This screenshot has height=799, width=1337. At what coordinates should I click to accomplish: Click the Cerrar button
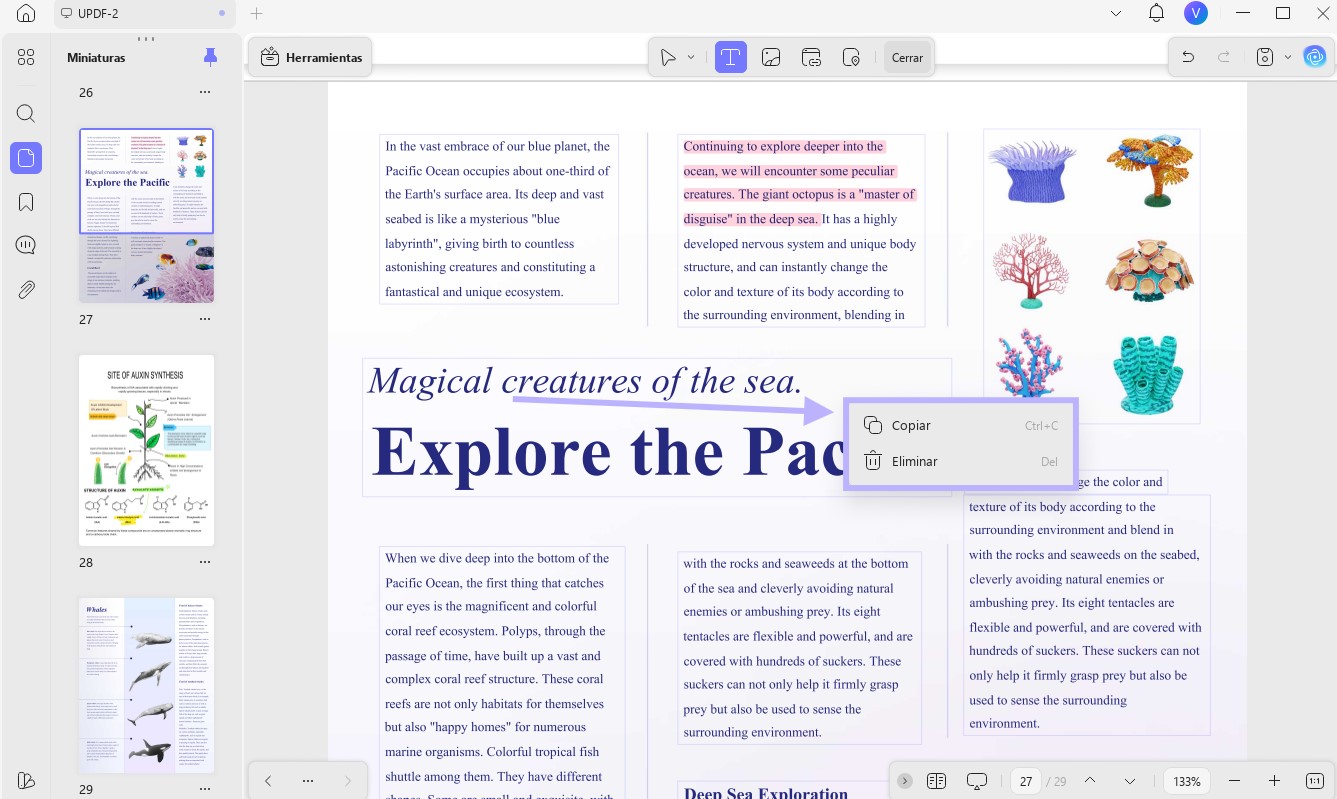[907, 57]
